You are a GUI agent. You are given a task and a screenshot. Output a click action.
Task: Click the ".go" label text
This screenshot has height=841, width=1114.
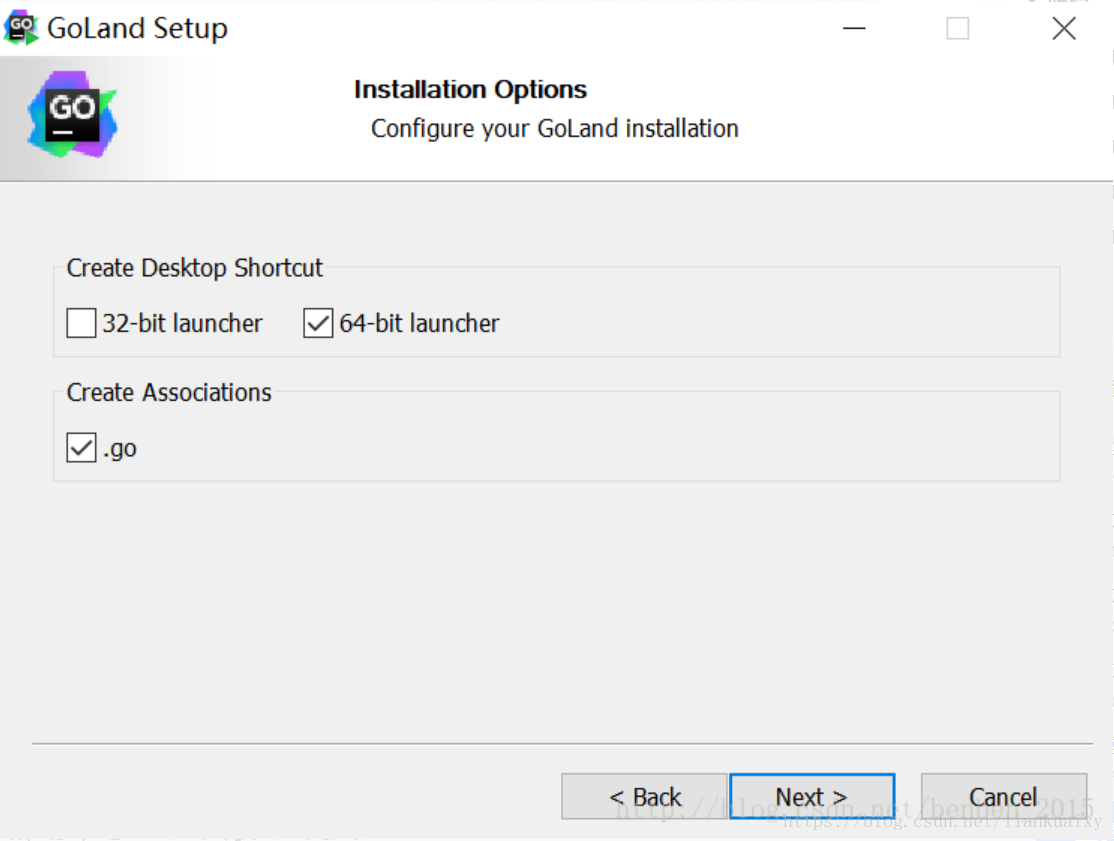click(120, 449)
